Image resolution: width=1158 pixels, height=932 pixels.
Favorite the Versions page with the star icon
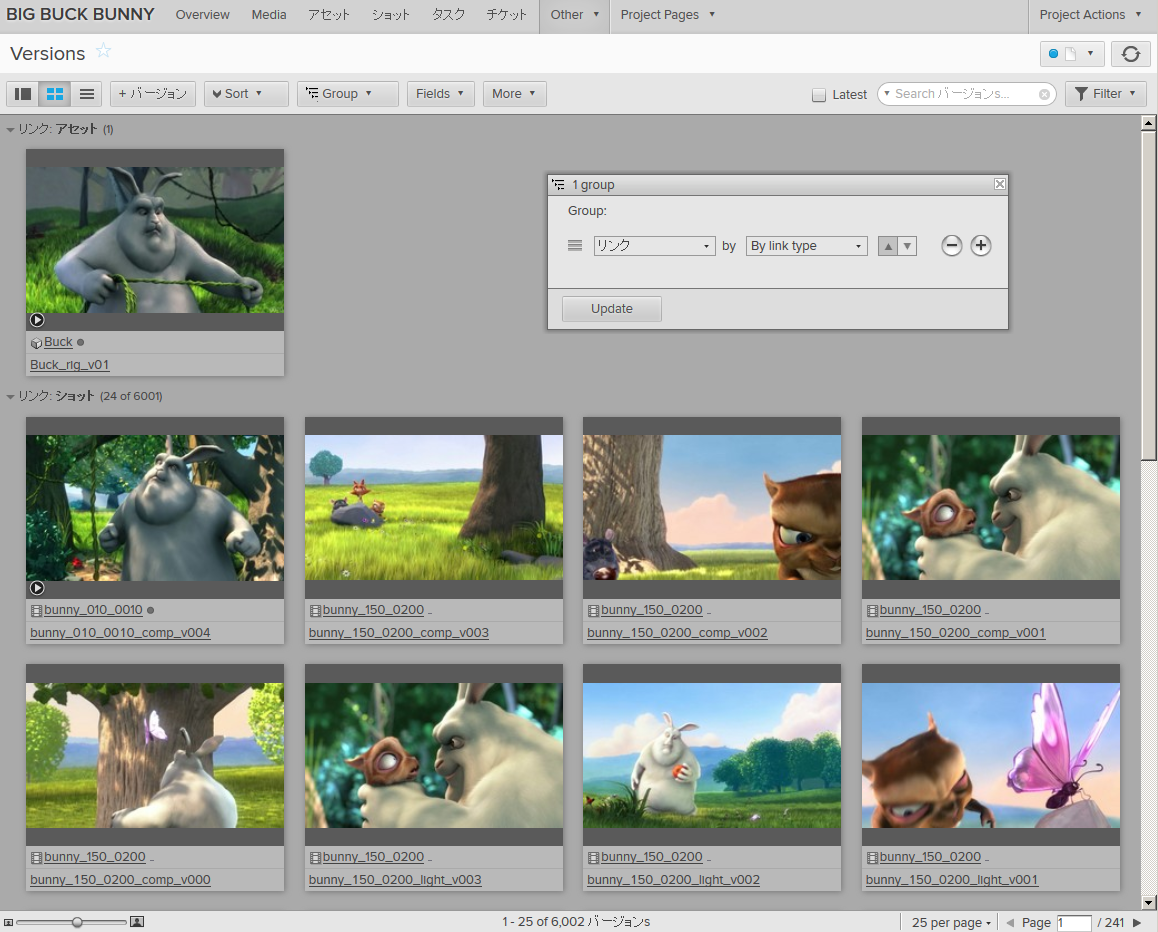point(103,51)
